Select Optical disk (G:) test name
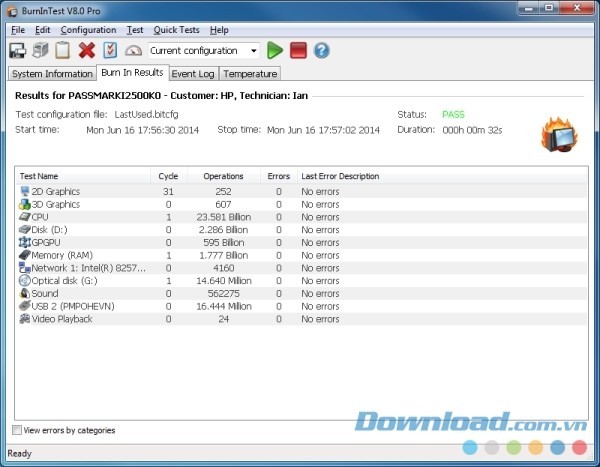600x467 pixels. pyautogui.click(x=64, y=281)
